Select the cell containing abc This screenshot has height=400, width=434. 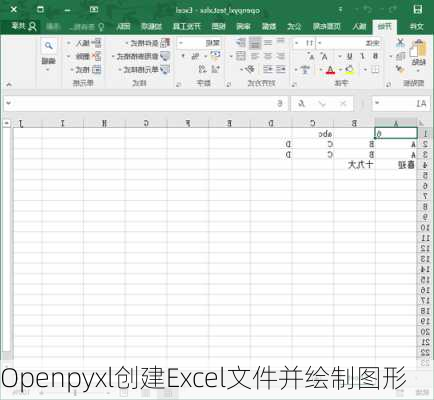pos(313,134)
